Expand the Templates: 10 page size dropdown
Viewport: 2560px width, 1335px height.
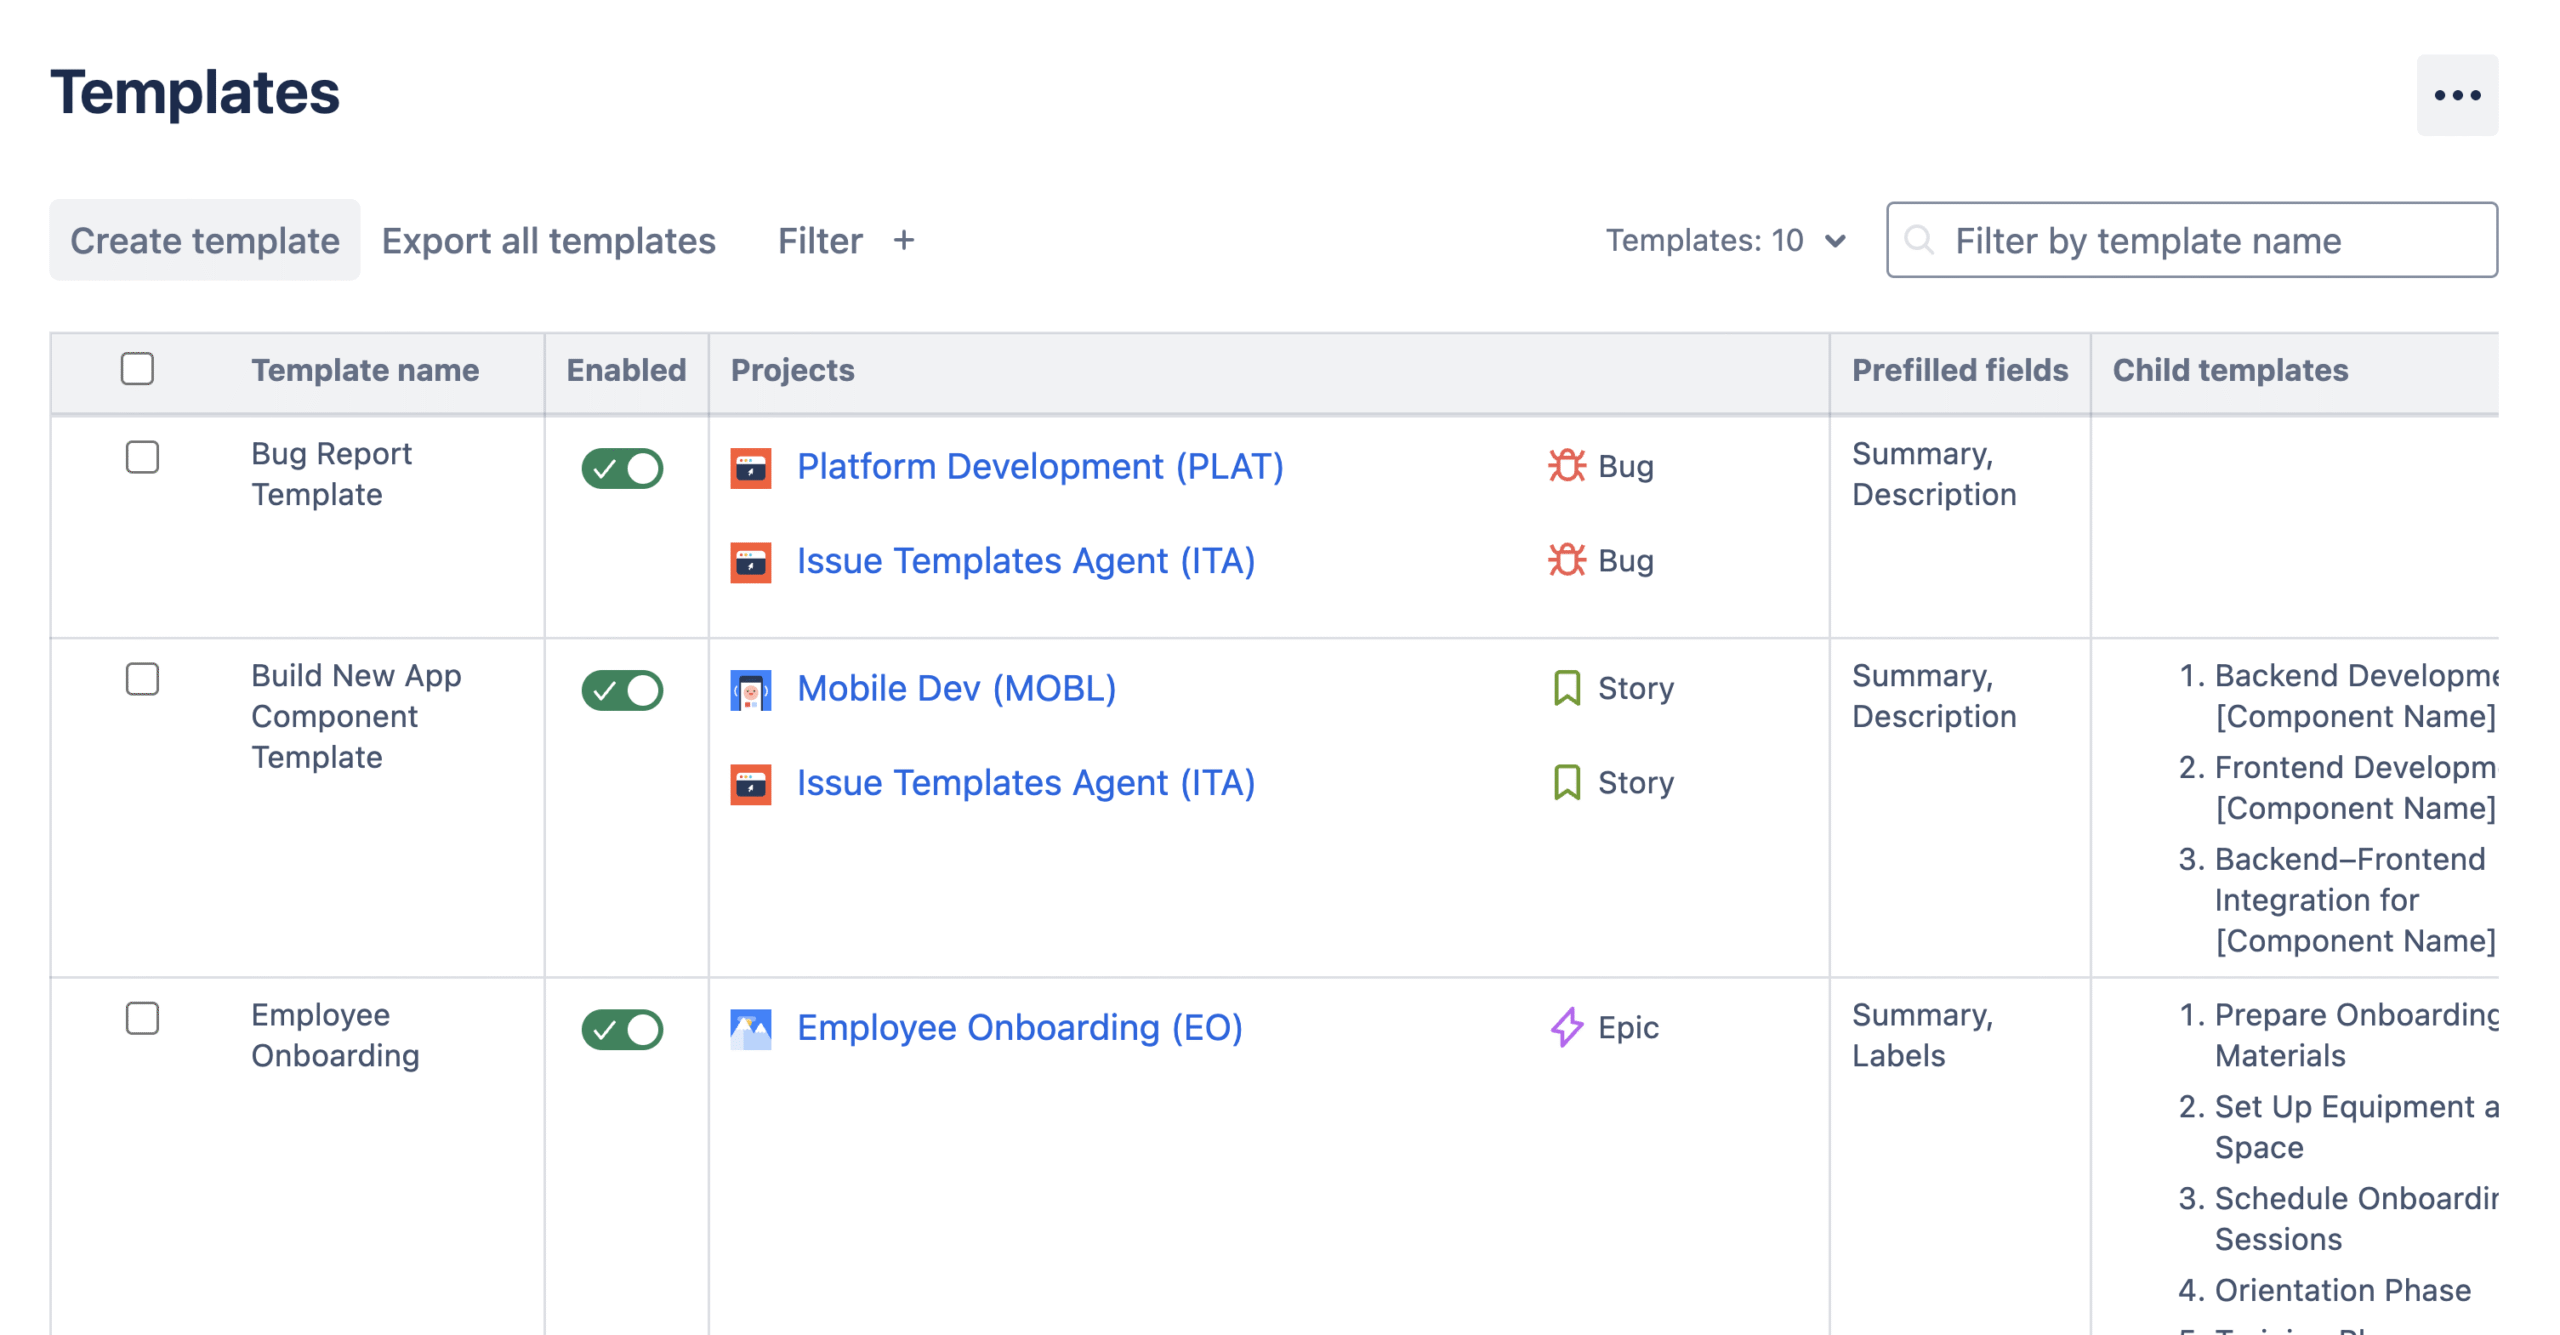coord(1725,240)
